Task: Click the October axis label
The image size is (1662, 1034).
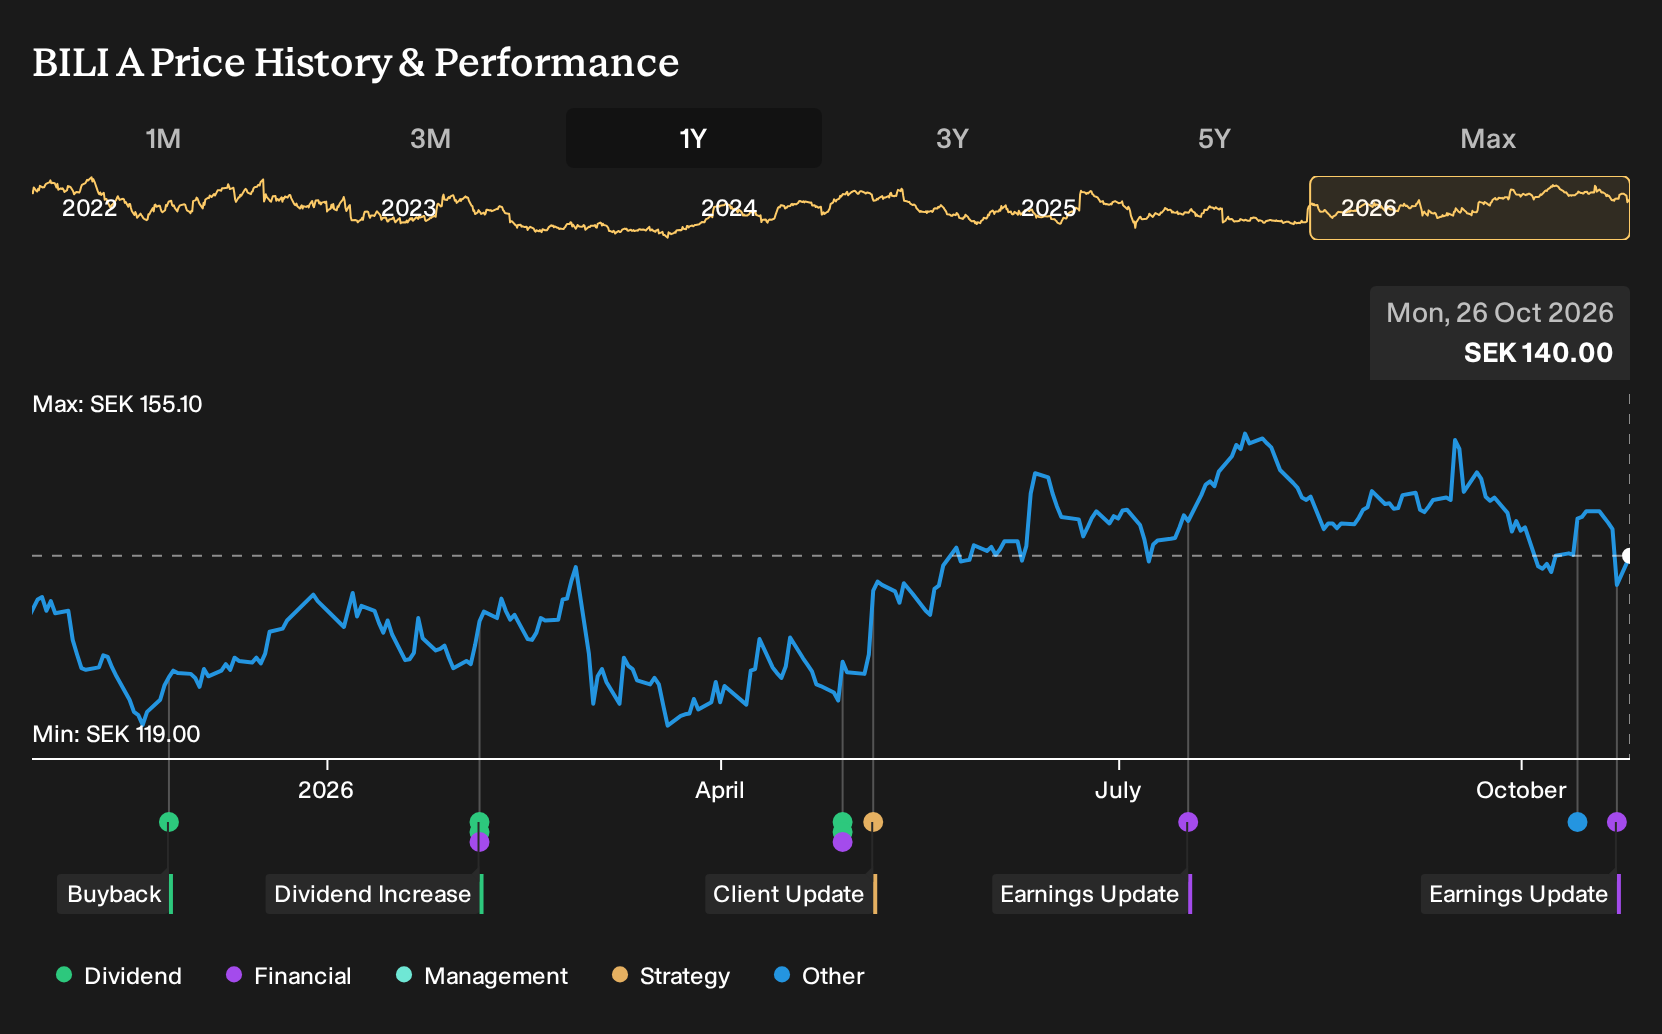Action: 1521,790
